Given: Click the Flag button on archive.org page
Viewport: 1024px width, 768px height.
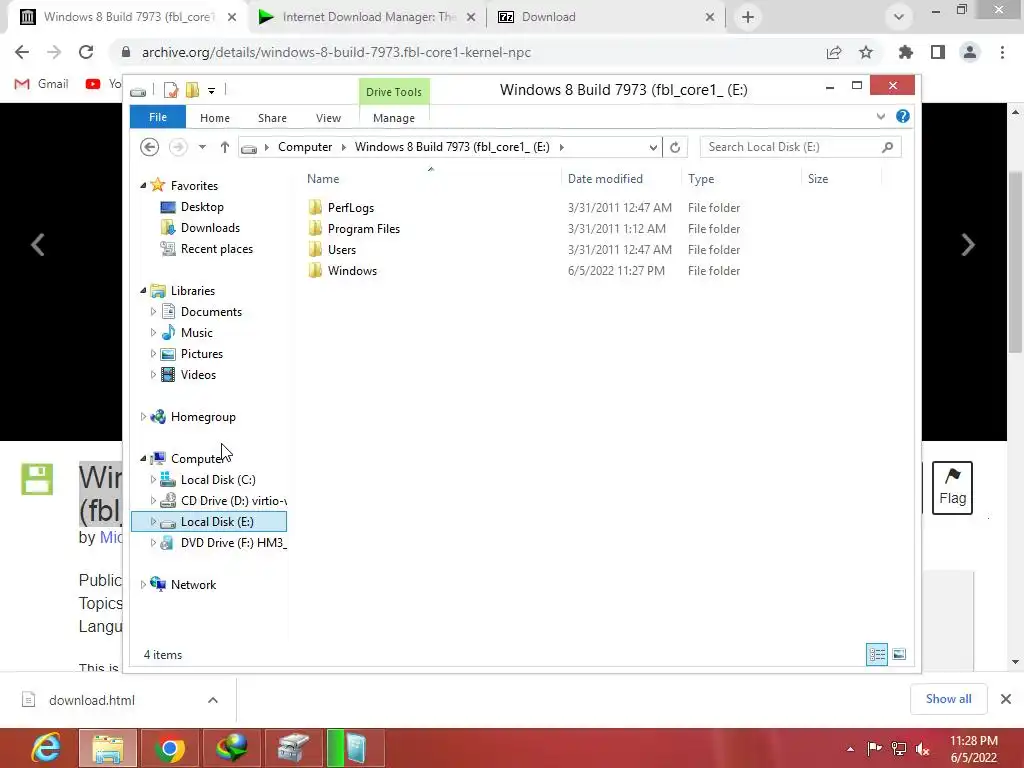Looking at the screenshot, I should tap(952, 488).
